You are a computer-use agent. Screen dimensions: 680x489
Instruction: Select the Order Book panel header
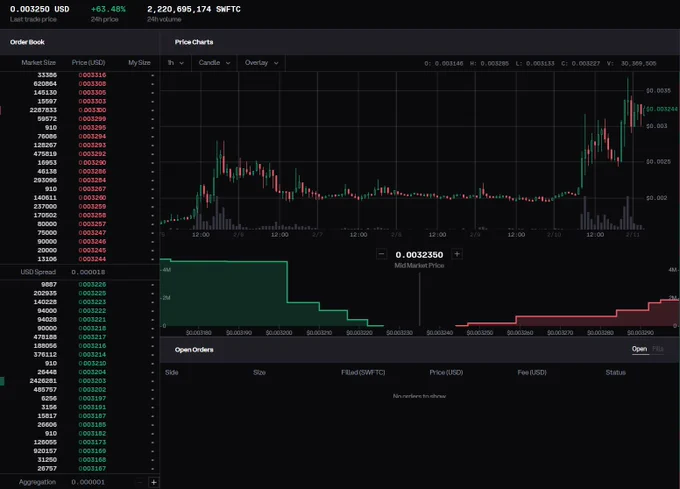point(27,42)
